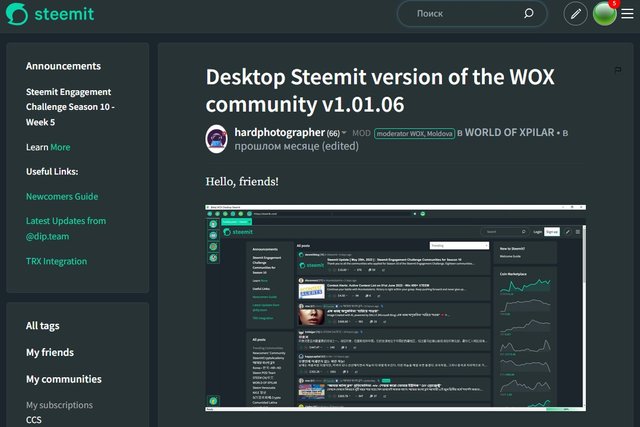Open the Newcomers Guide link

(x=62, y=196)
